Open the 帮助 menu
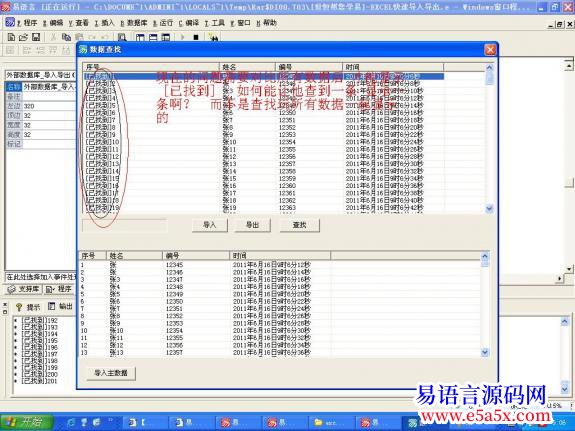This screenshot has height=431, width=575. (x=266, y=23)
